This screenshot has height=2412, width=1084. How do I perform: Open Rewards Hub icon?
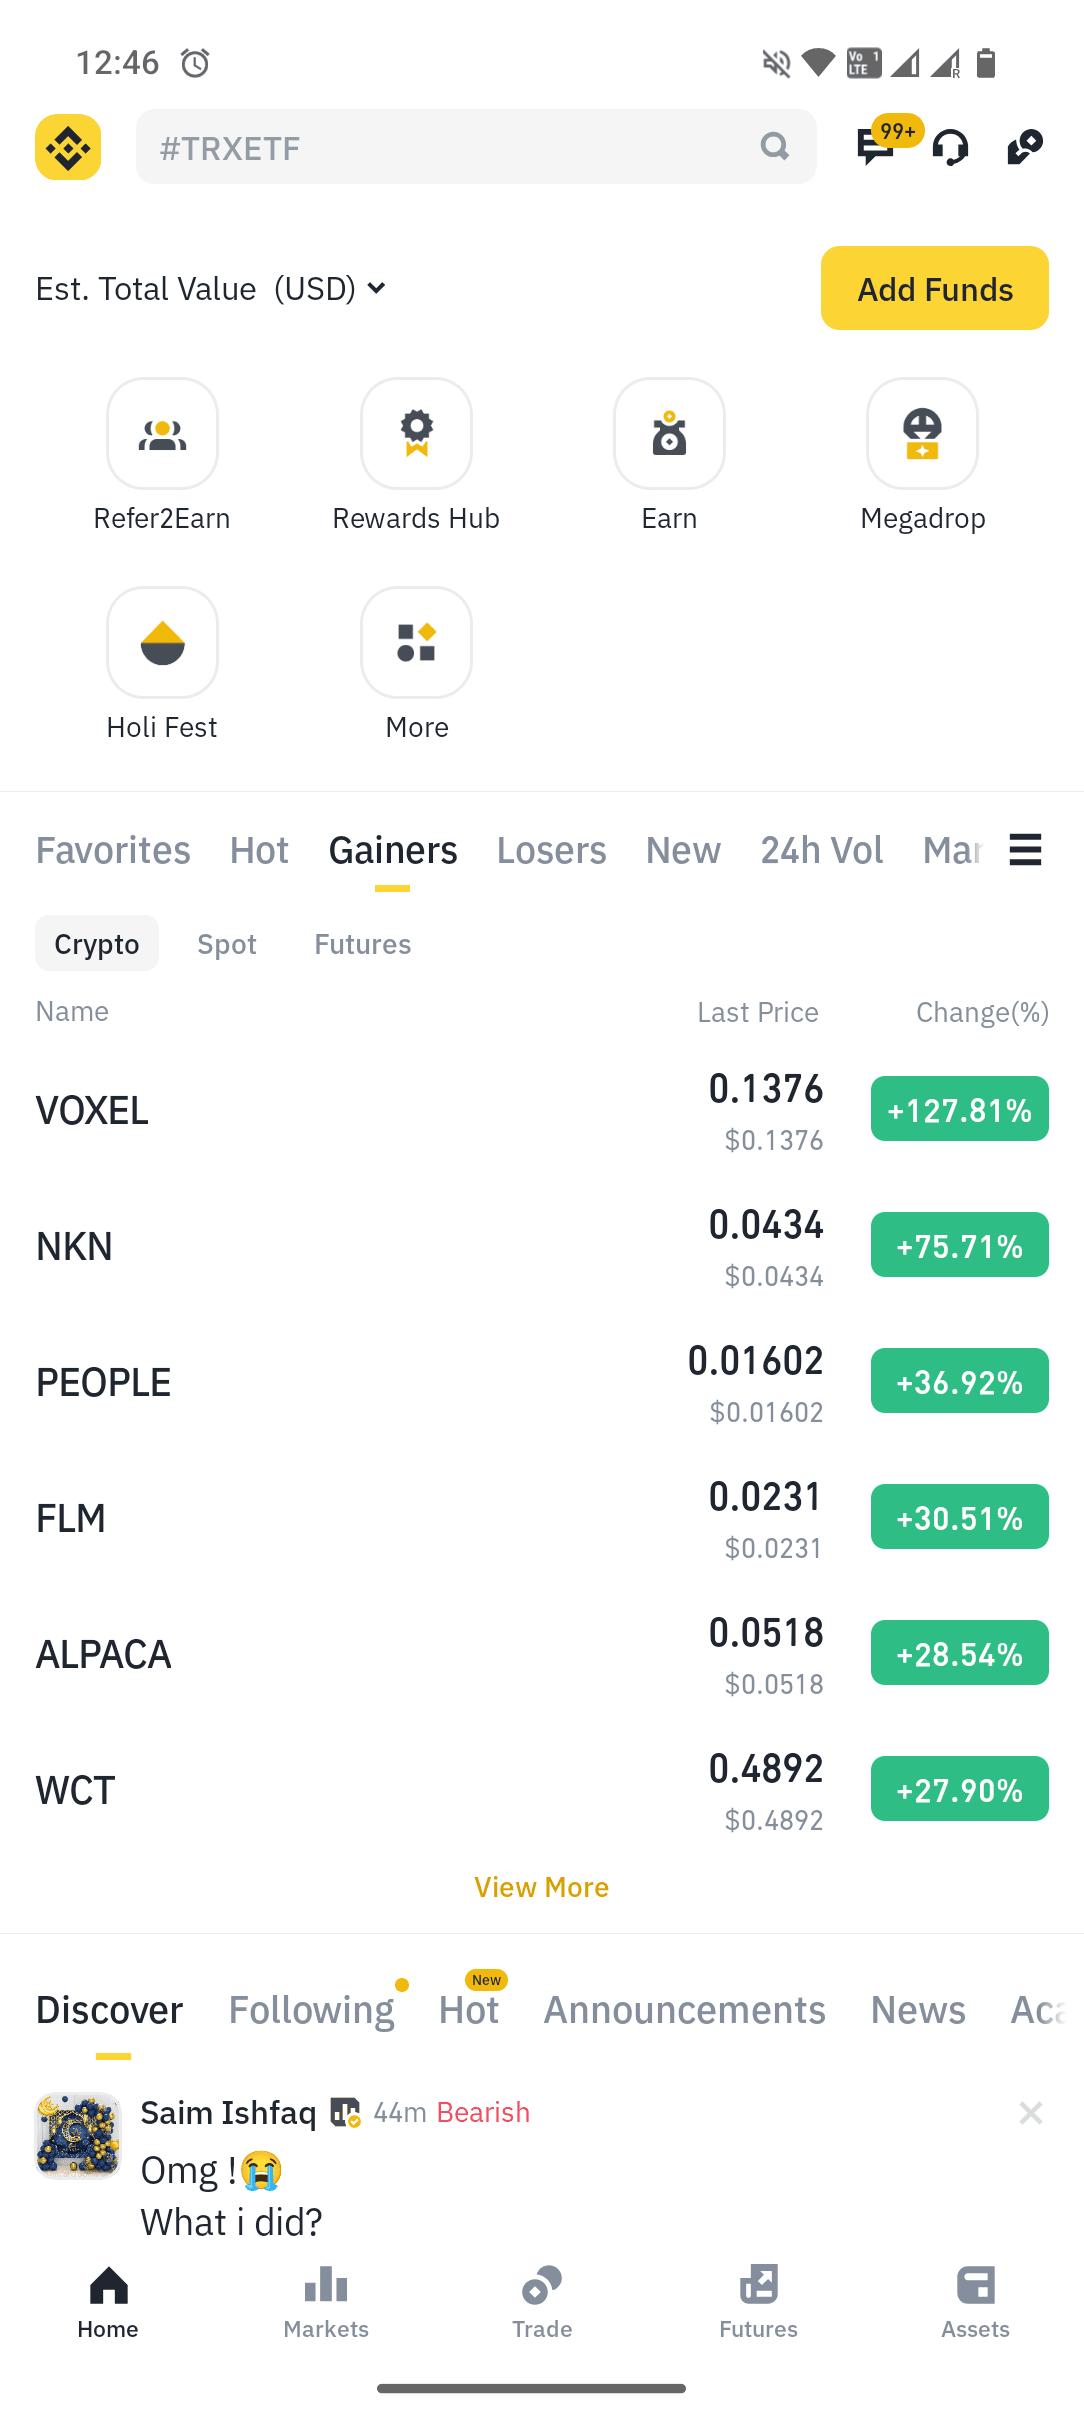416,434
